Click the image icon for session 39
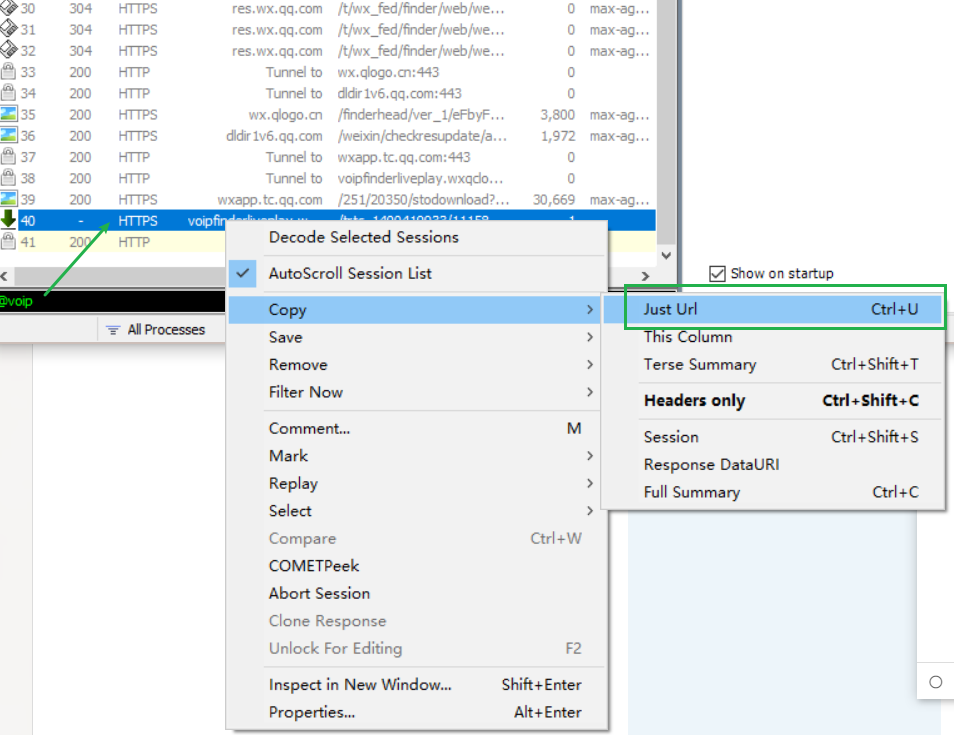The height and width of the screenshot is (735, 954). click(9, 200)
